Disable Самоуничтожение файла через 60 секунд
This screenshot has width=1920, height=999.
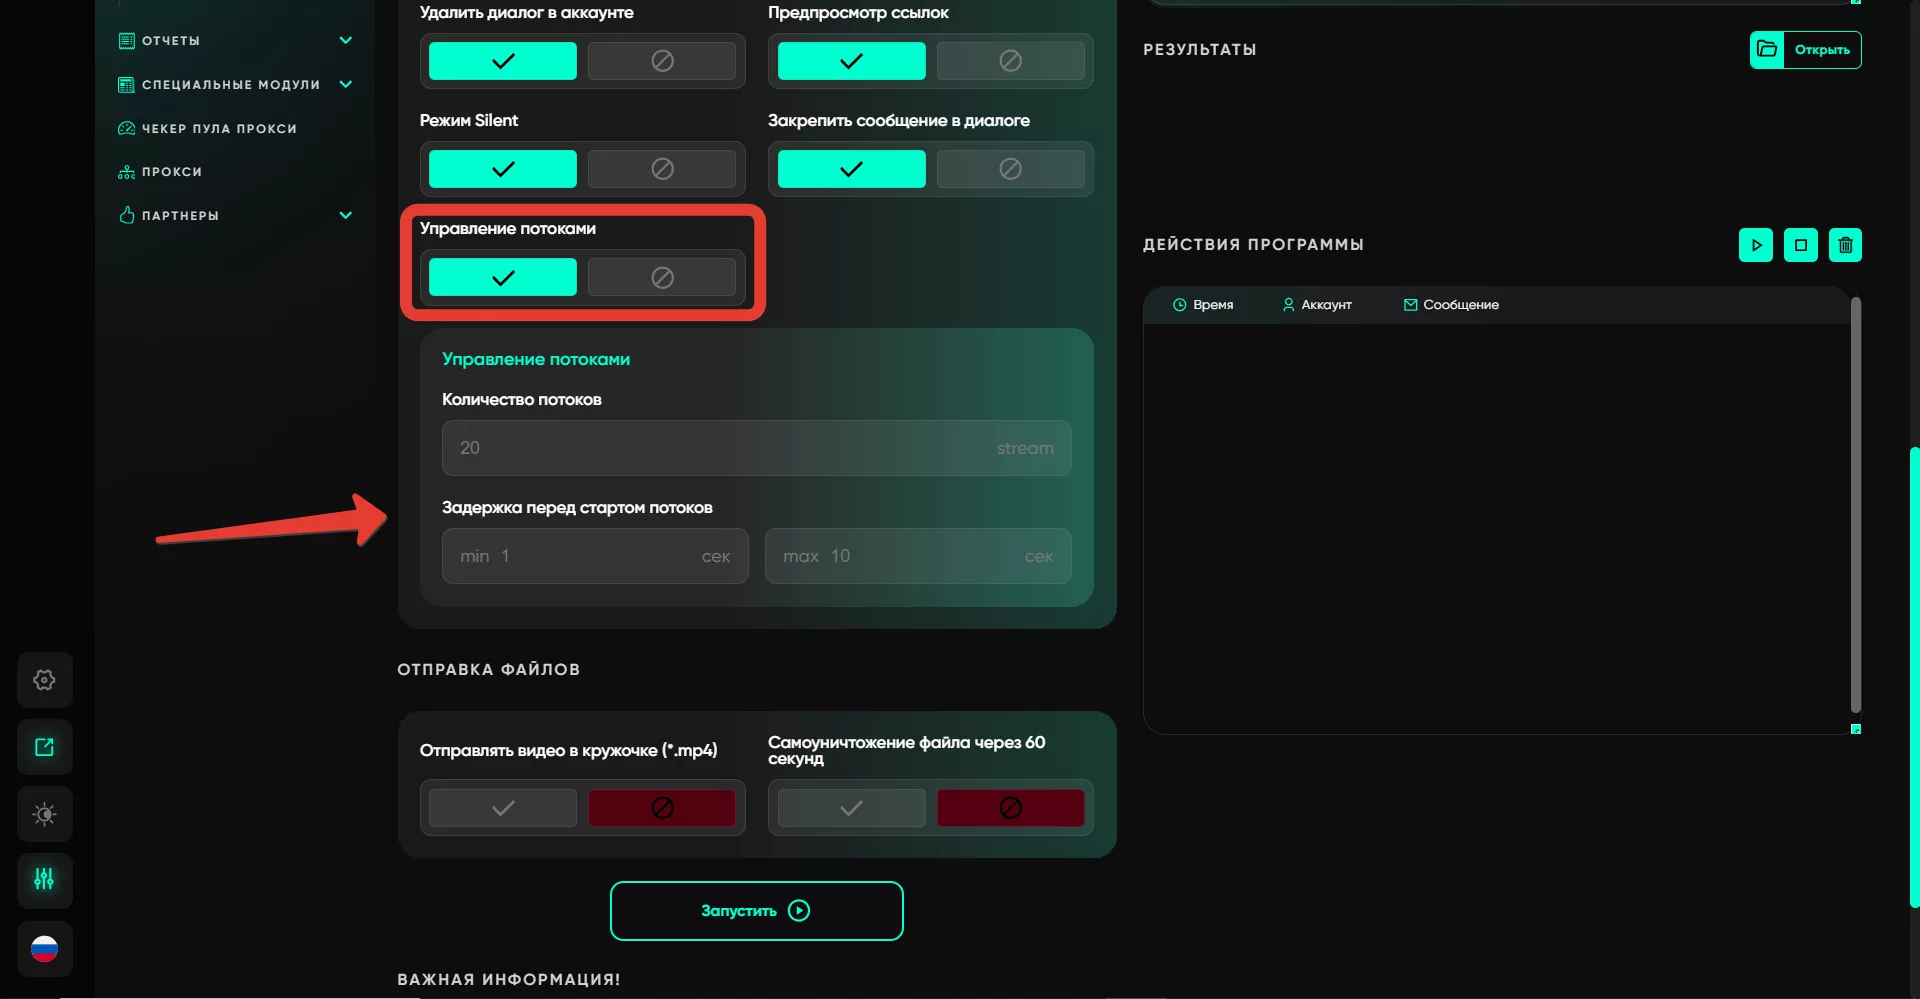1010,808
